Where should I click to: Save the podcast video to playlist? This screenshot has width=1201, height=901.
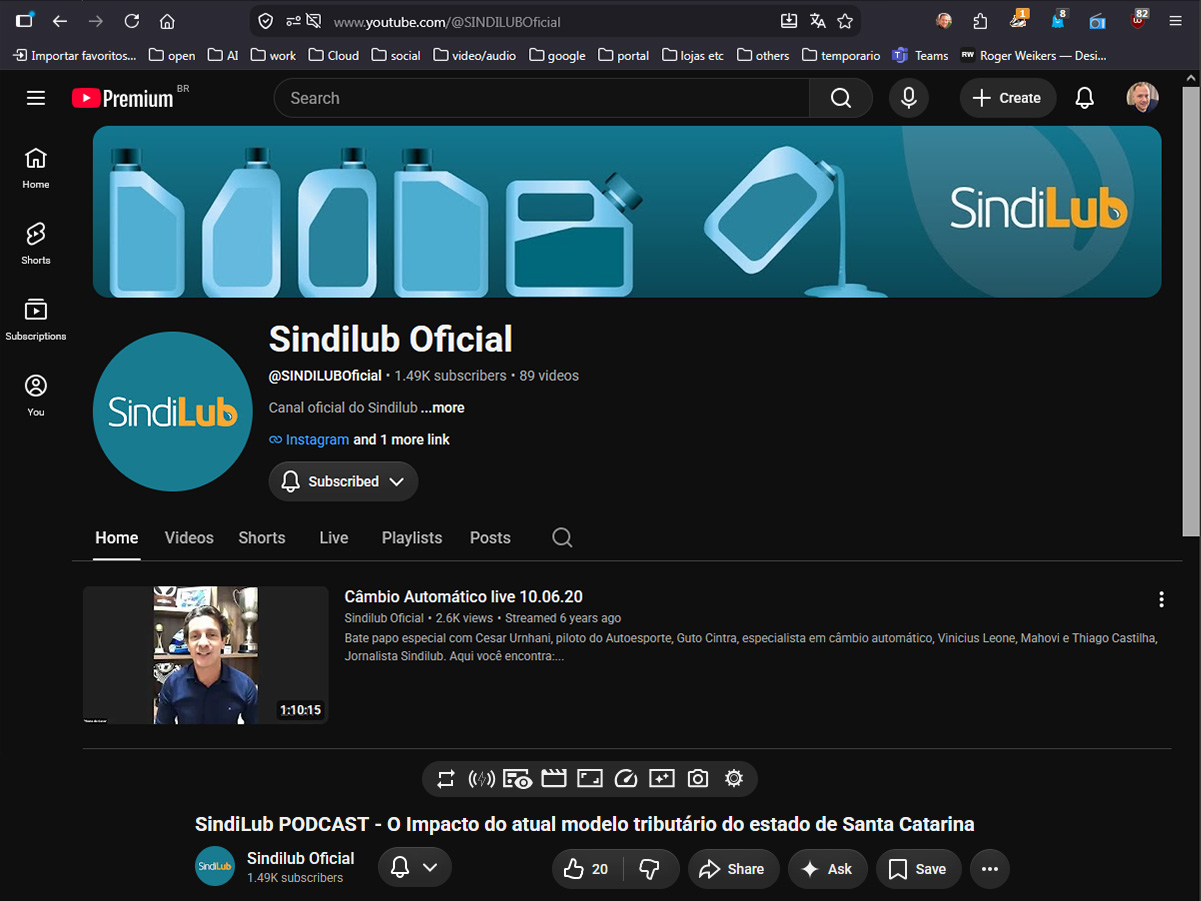point(918,869)
